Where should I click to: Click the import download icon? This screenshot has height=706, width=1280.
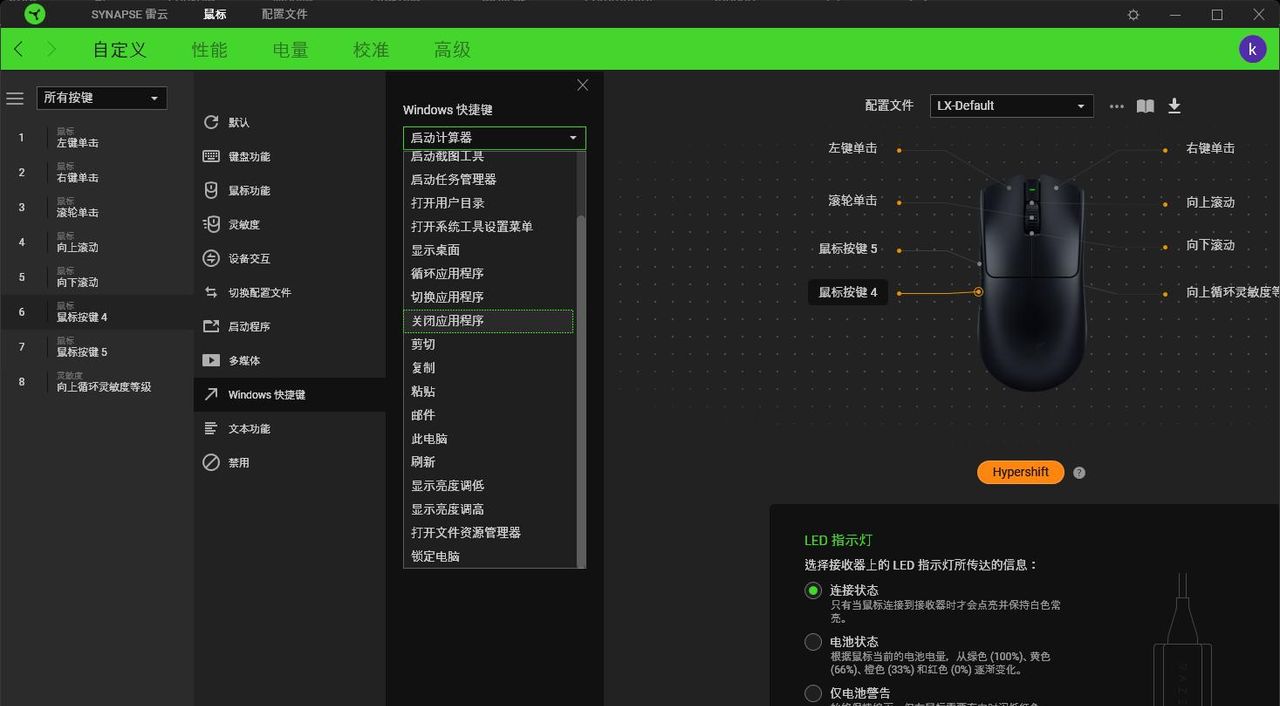(1174, 106)
